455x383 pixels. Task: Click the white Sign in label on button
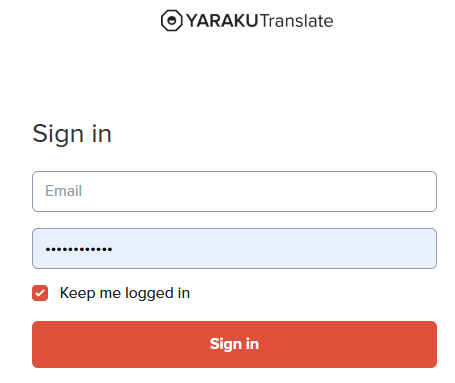[234, 344]
